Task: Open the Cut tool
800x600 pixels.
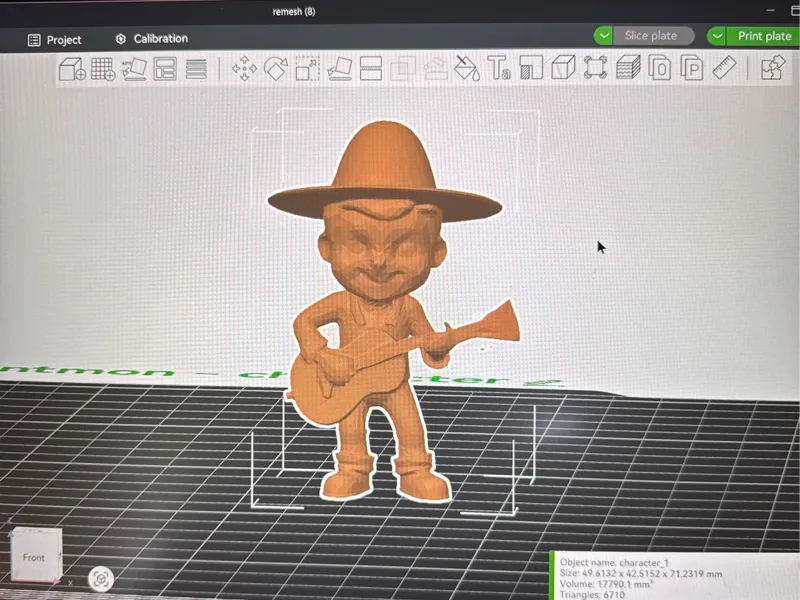Action: point(371,68)
